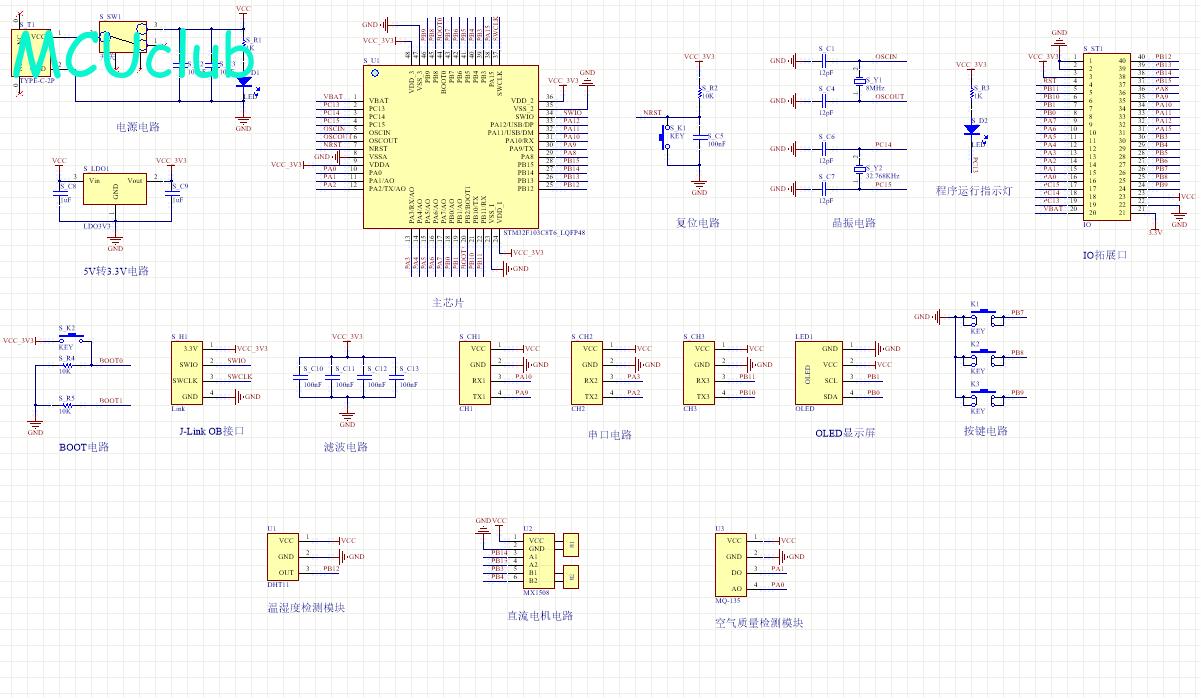
Task: Select the S_R5 10K BOOT1 resistor
Action: point(66,405)
